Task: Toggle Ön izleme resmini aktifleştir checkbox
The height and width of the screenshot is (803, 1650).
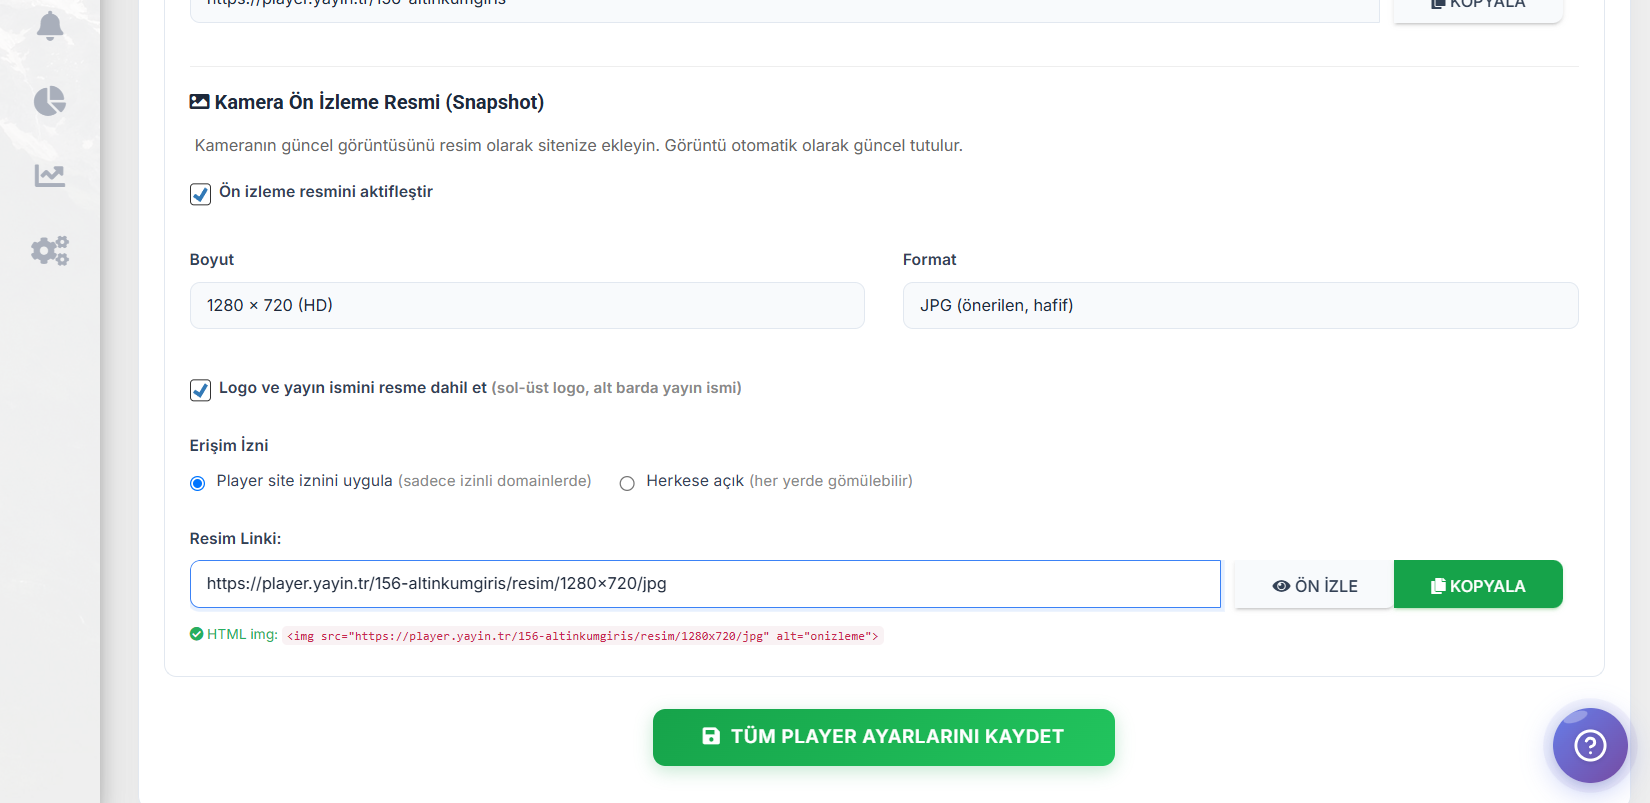Action: (200, 194)
